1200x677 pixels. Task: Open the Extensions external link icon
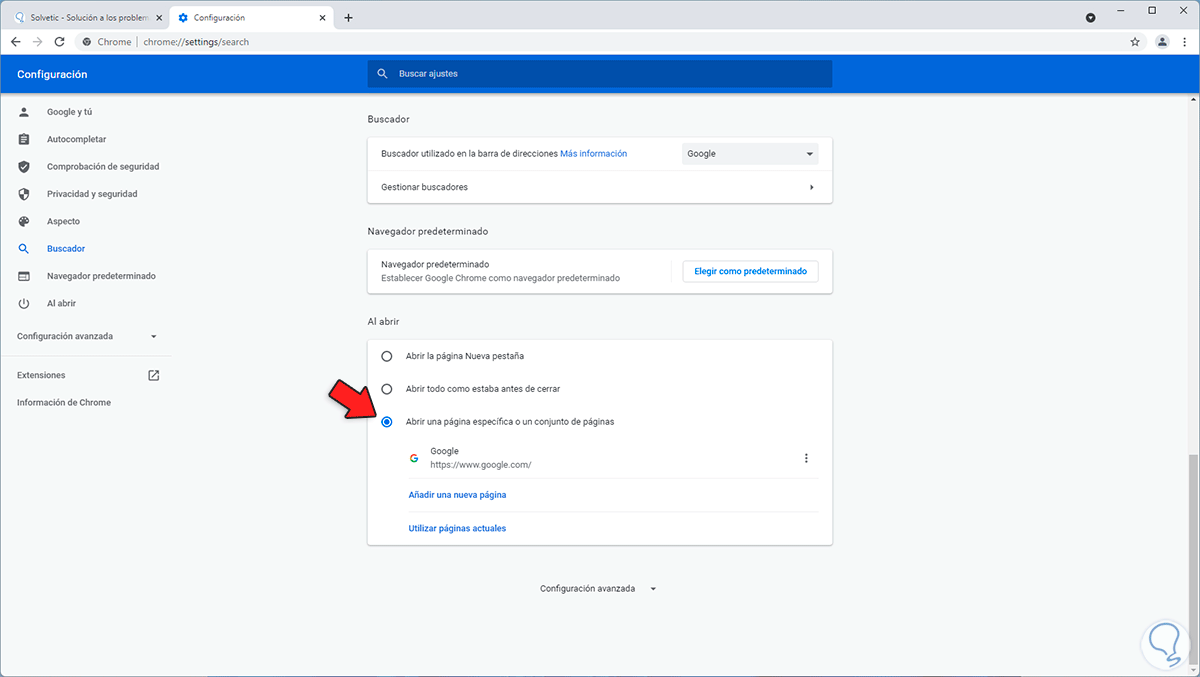tap(153, 375)
